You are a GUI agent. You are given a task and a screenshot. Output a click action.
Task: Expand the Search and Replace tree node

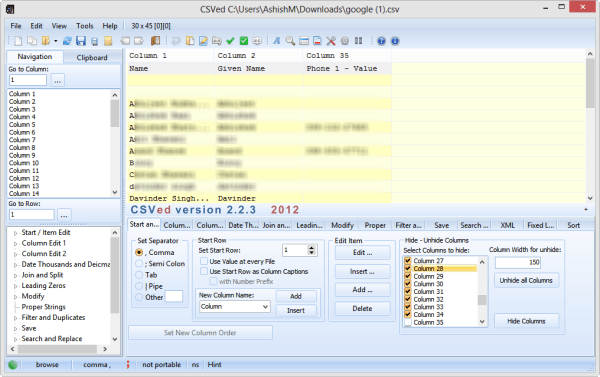(16, 339)
